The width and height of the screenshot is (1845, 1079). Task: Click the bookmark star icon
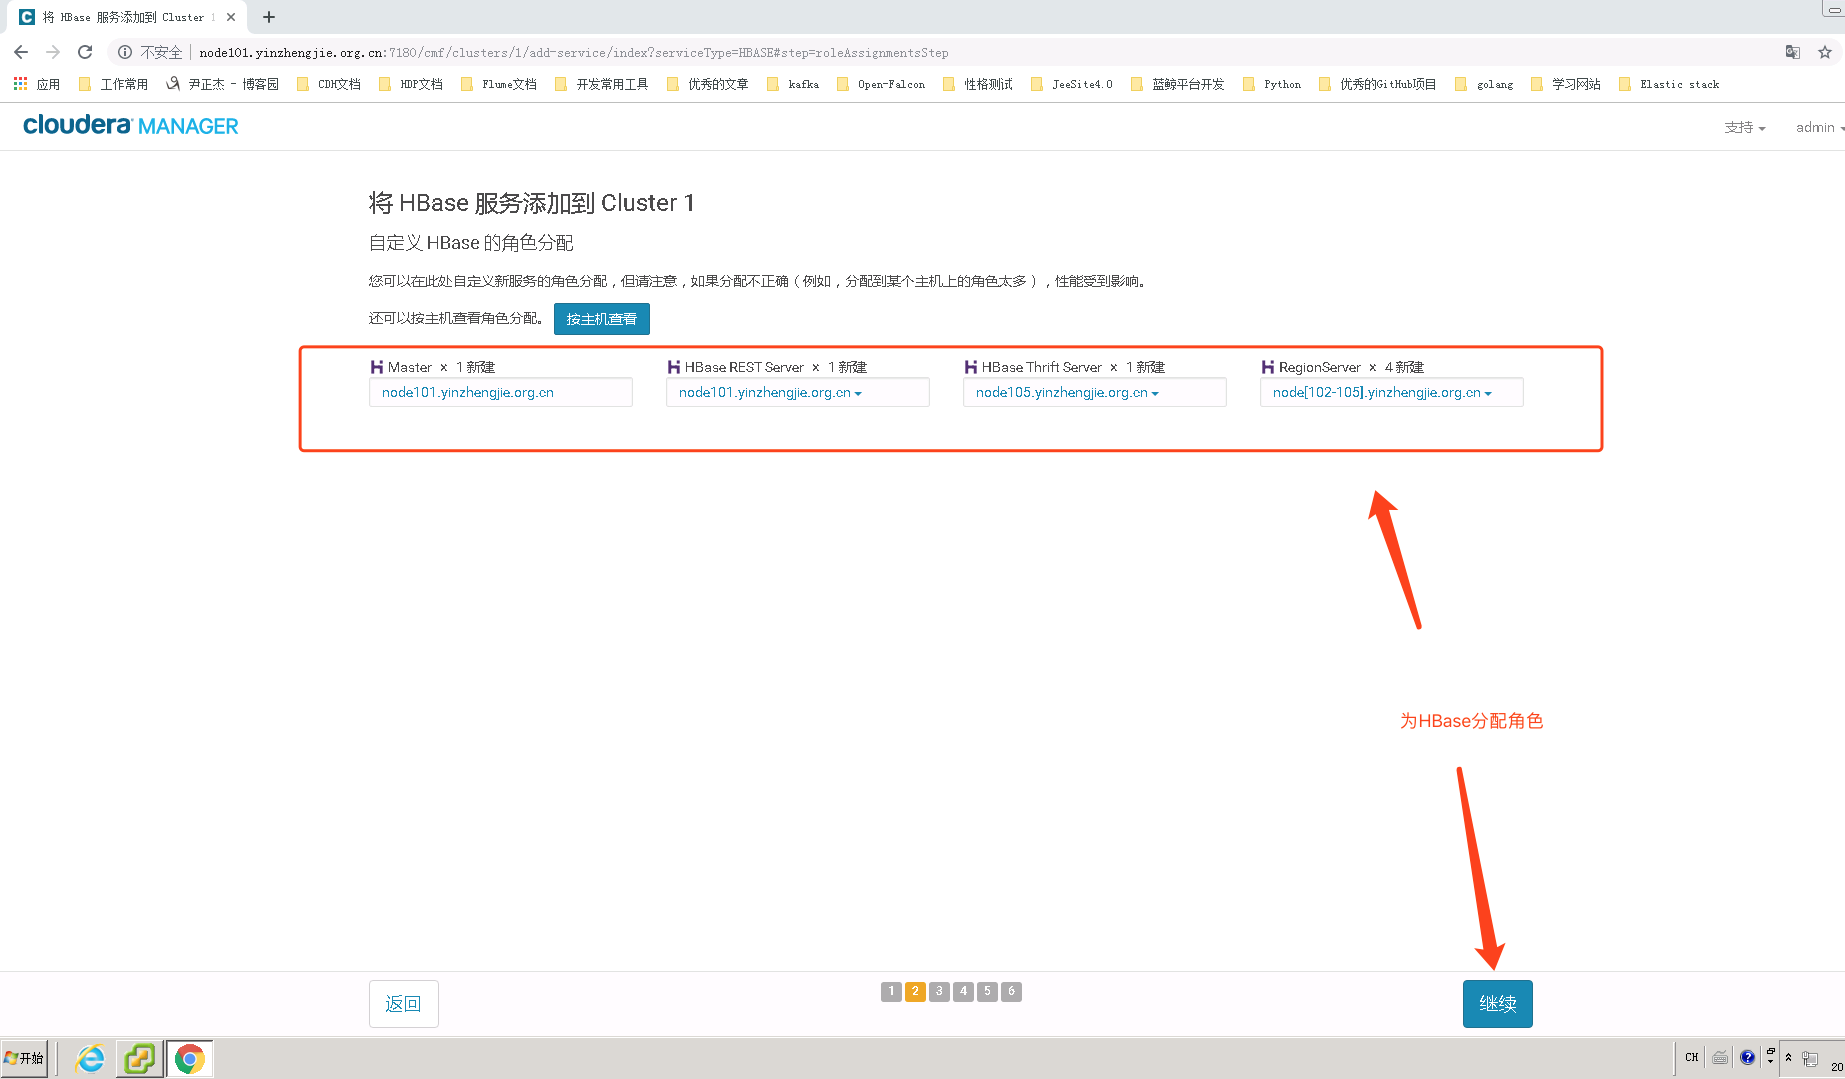1825,52
